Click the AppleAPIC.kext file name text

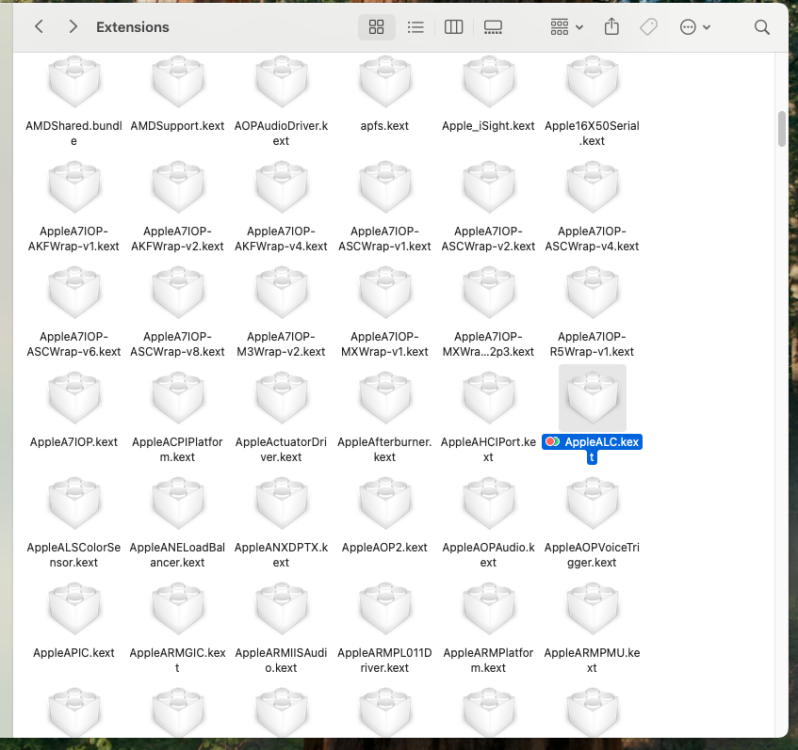pos(74,653)
